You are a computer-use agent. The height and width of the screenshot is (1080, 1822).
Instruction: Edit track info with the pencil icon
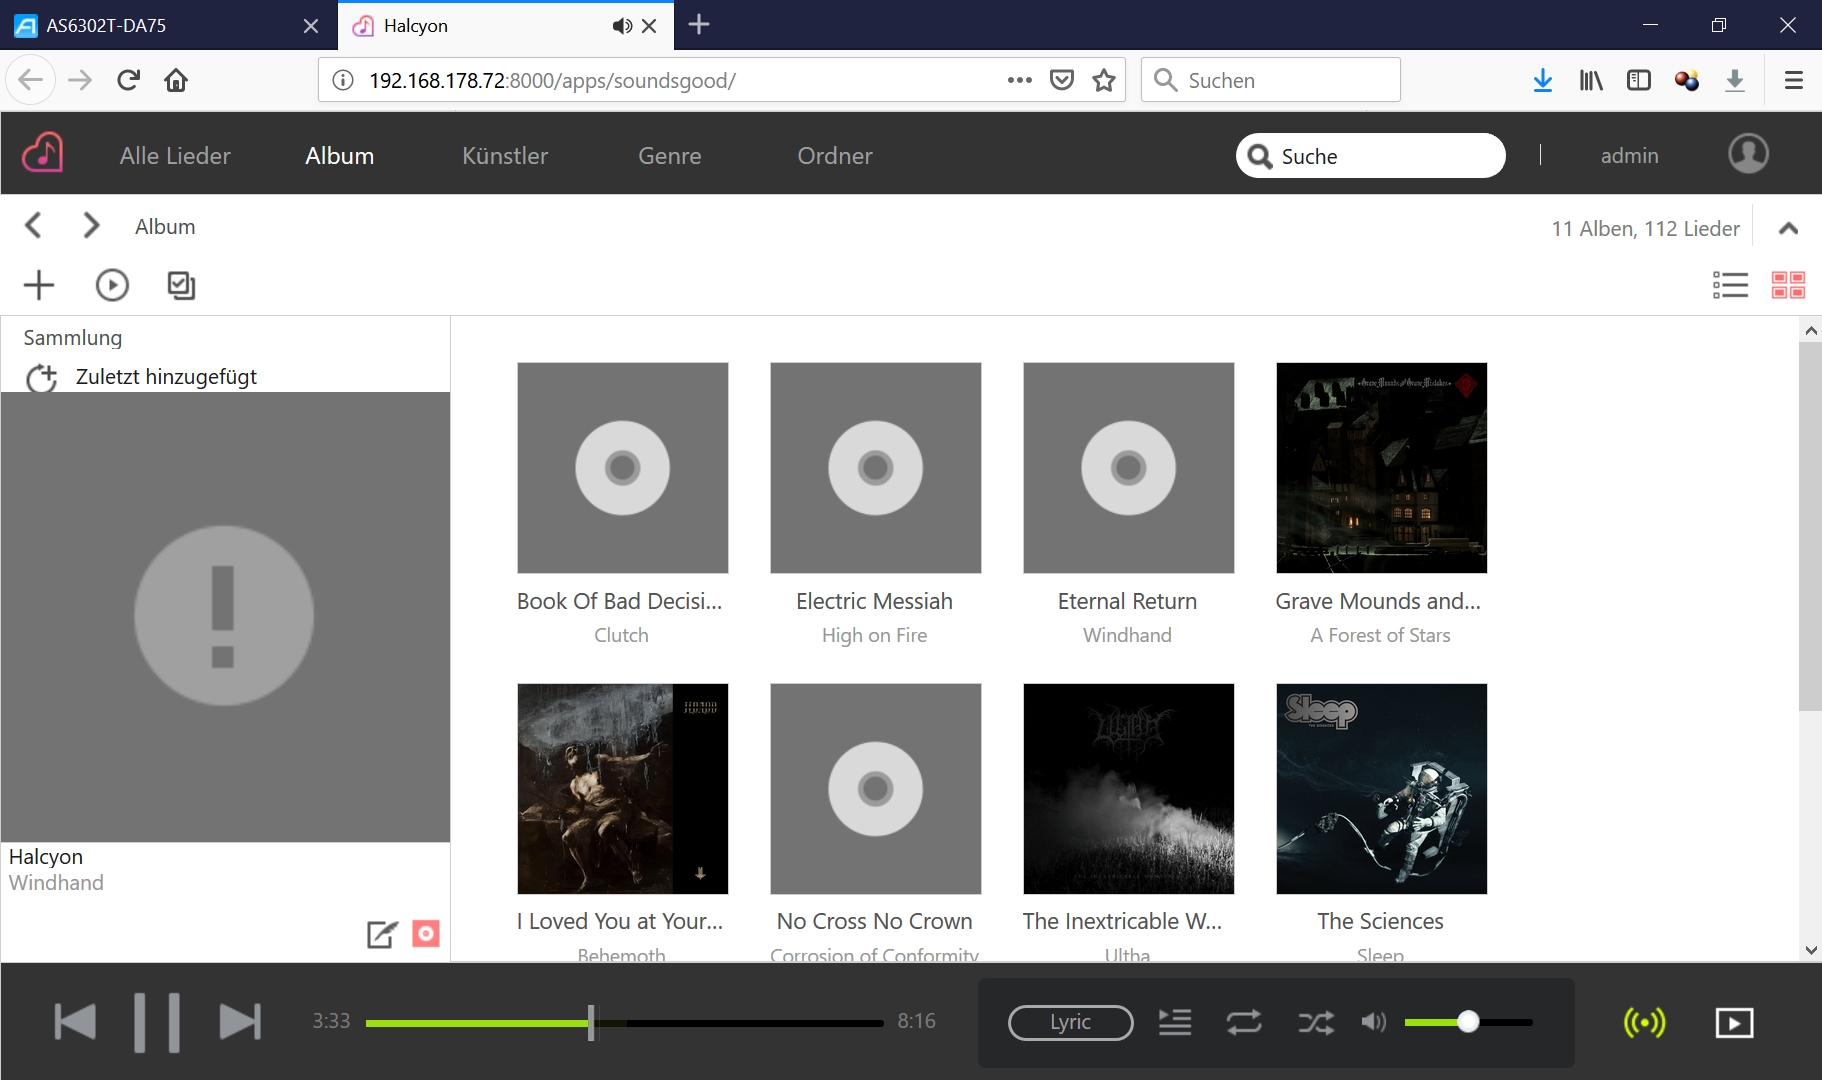(x=382, y=934)
